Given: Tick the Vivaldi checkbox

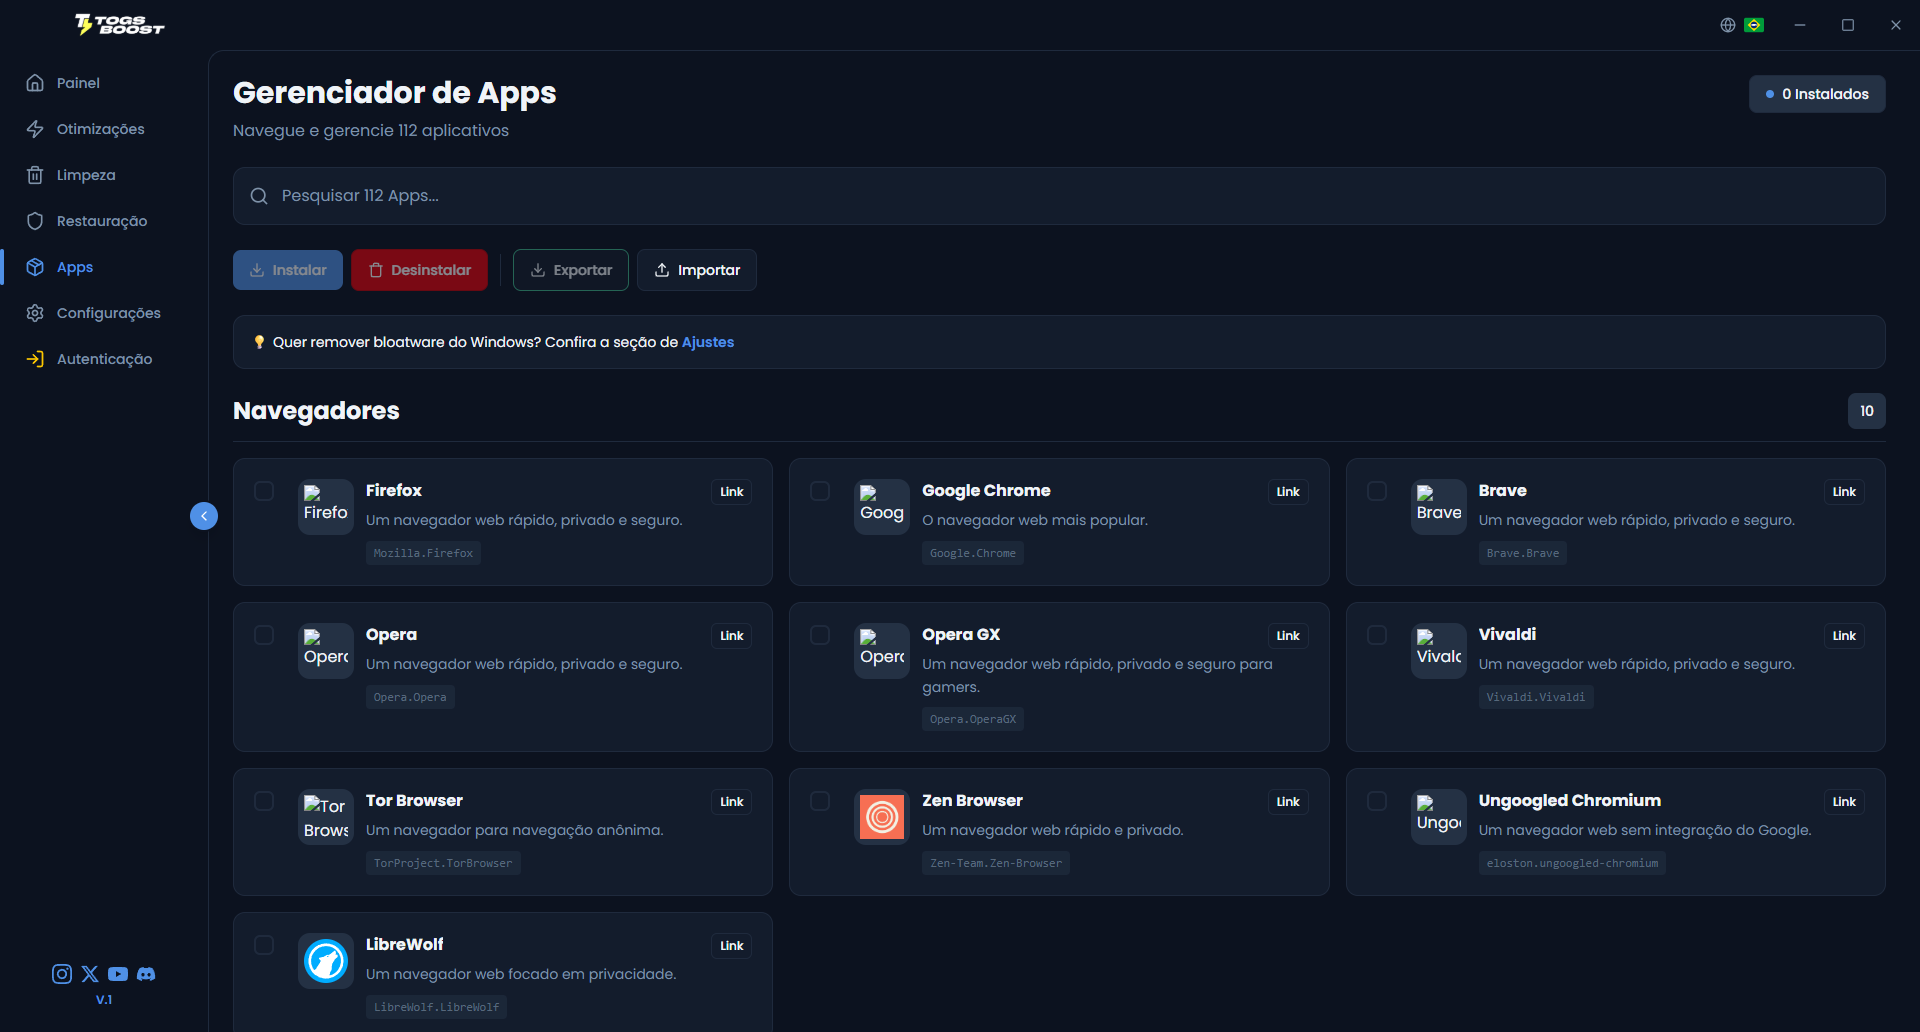Looking at the screenshot, I should (1377, 635).
